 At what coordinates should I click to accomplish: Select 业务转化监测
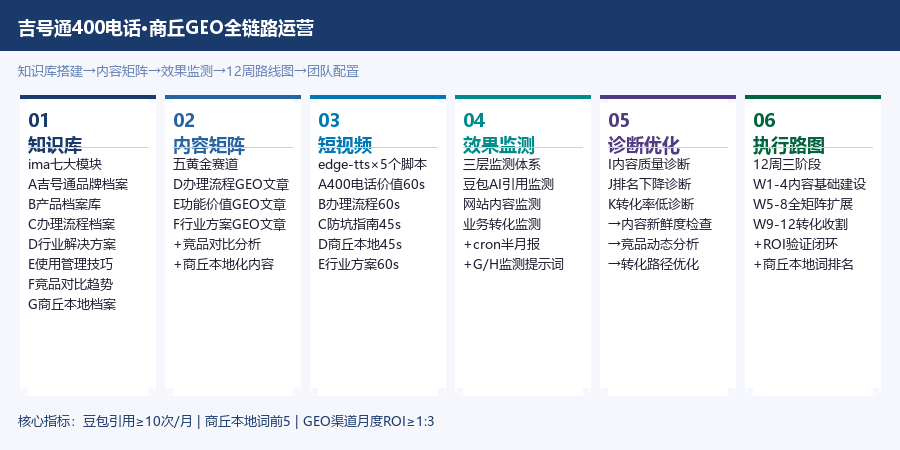[x=502, y=224]
